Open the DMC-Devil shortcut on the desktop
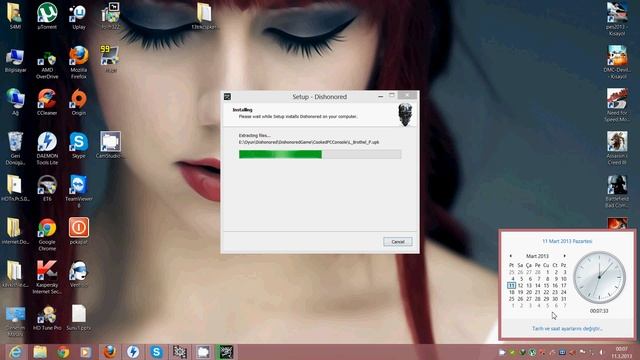The width and height of the screenshot is (640, 360). (617, 62)
